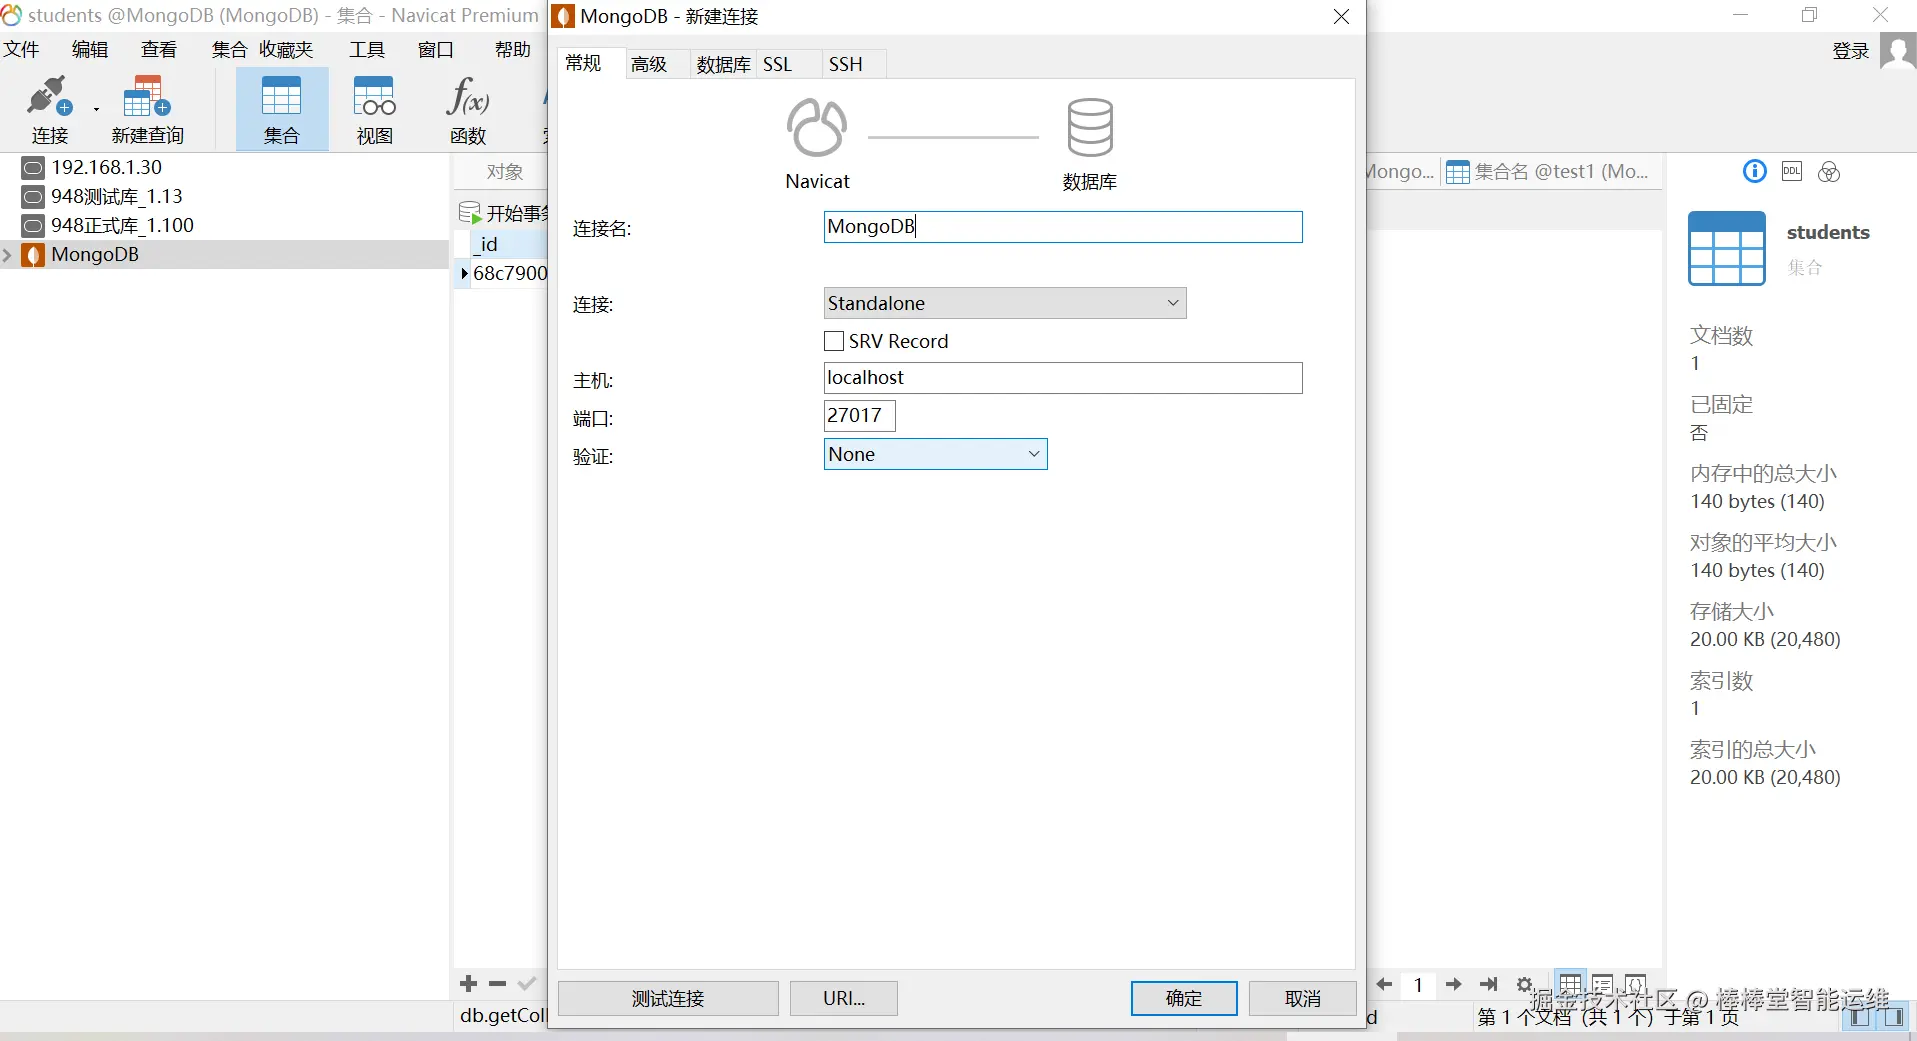This screenshot has width=1917, height=1041.
Task: Select the 192.168.1.30 connection
Action: coord(107,168)
